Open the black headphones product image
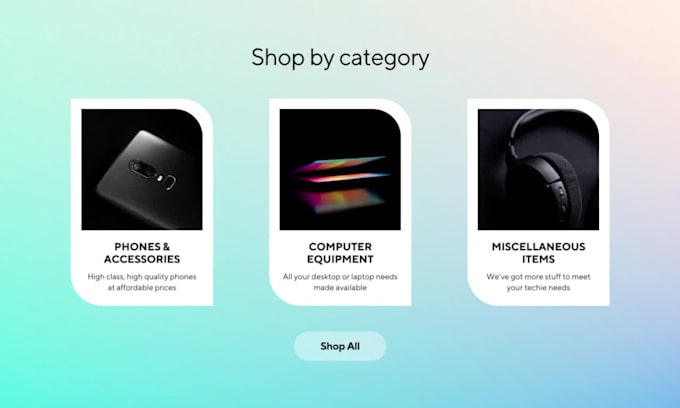This screenshot has width=680, height=408. click(x=538, y=170)
